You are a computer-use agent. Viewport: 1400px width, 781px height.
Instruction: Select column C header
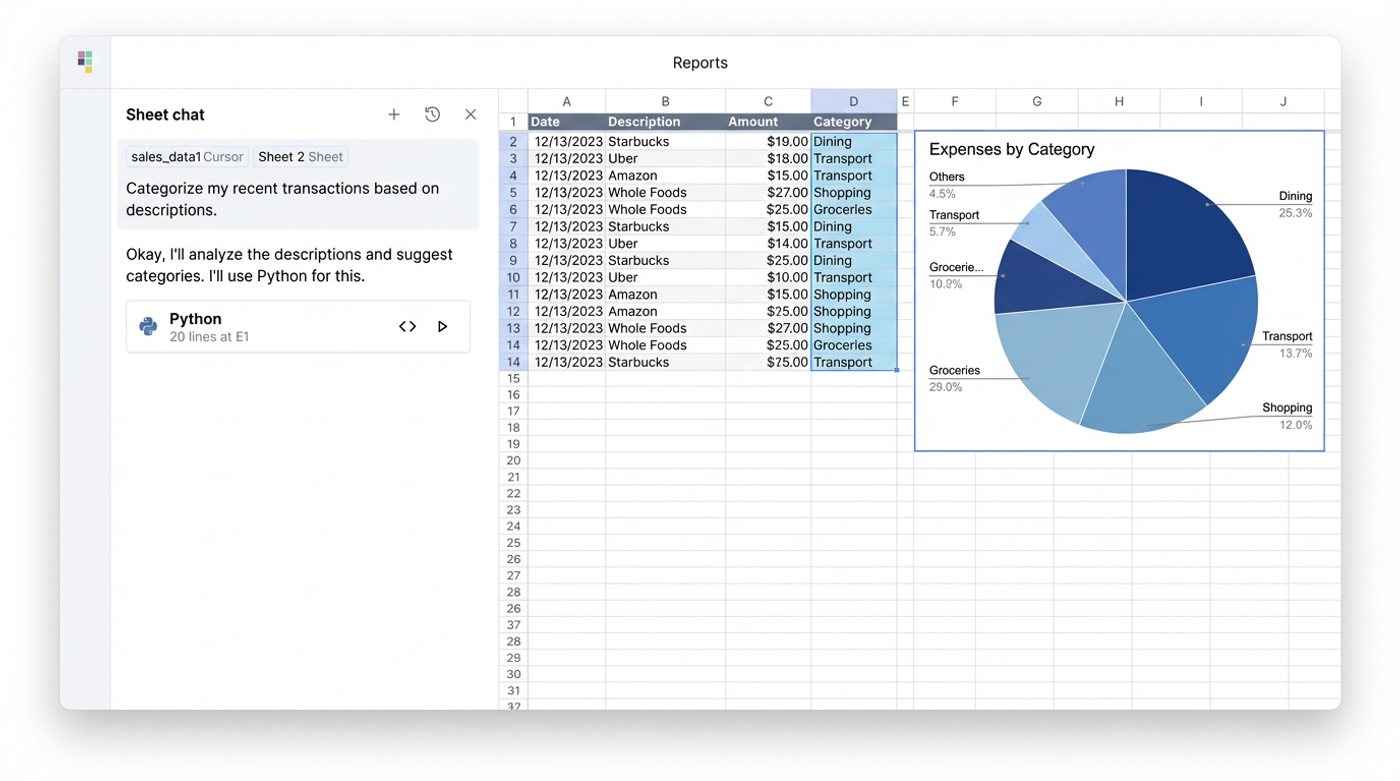click(x=768, y=101)
